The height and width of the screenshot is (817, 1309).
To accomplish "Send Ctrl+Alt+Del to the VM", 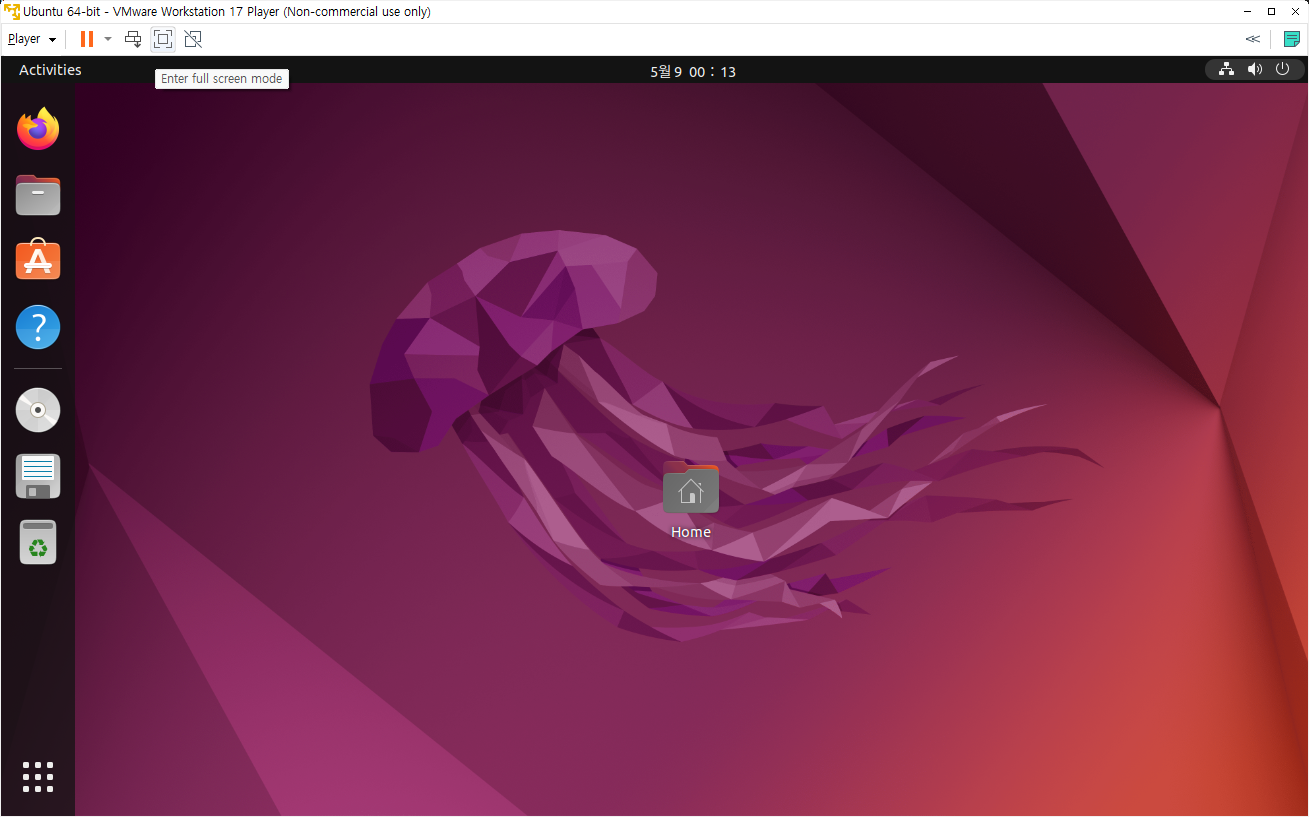I will click(x=133, y=39).
